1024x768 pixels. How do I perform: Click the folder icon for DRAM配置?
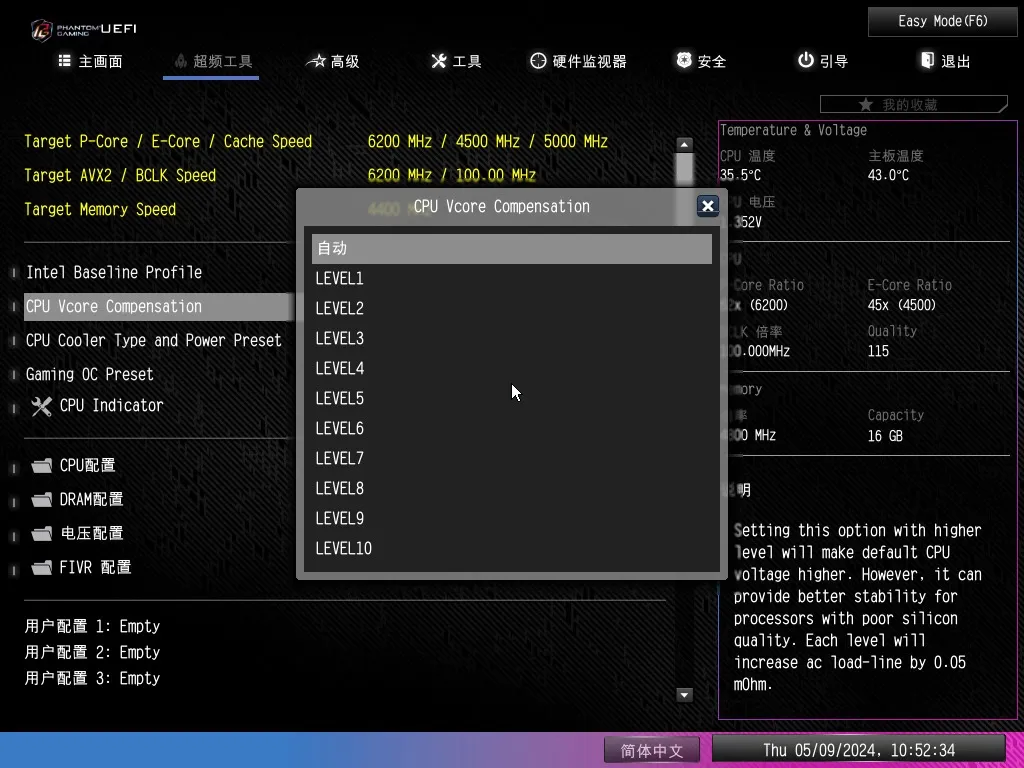[x=42, y=500]
